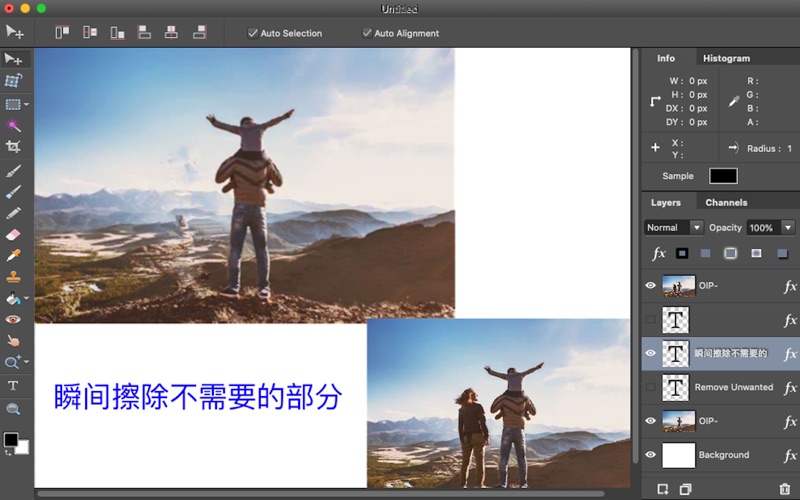Viewport: 800px width, 500px height.
Task: Select the Text tool
Action: tap(14, 385)
